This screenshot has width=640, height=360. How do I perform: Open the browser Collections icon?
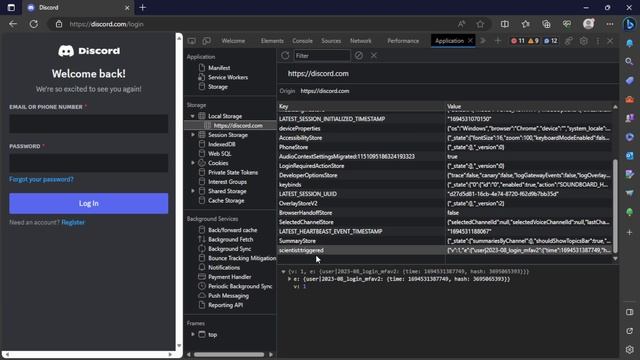coord(546,24)
